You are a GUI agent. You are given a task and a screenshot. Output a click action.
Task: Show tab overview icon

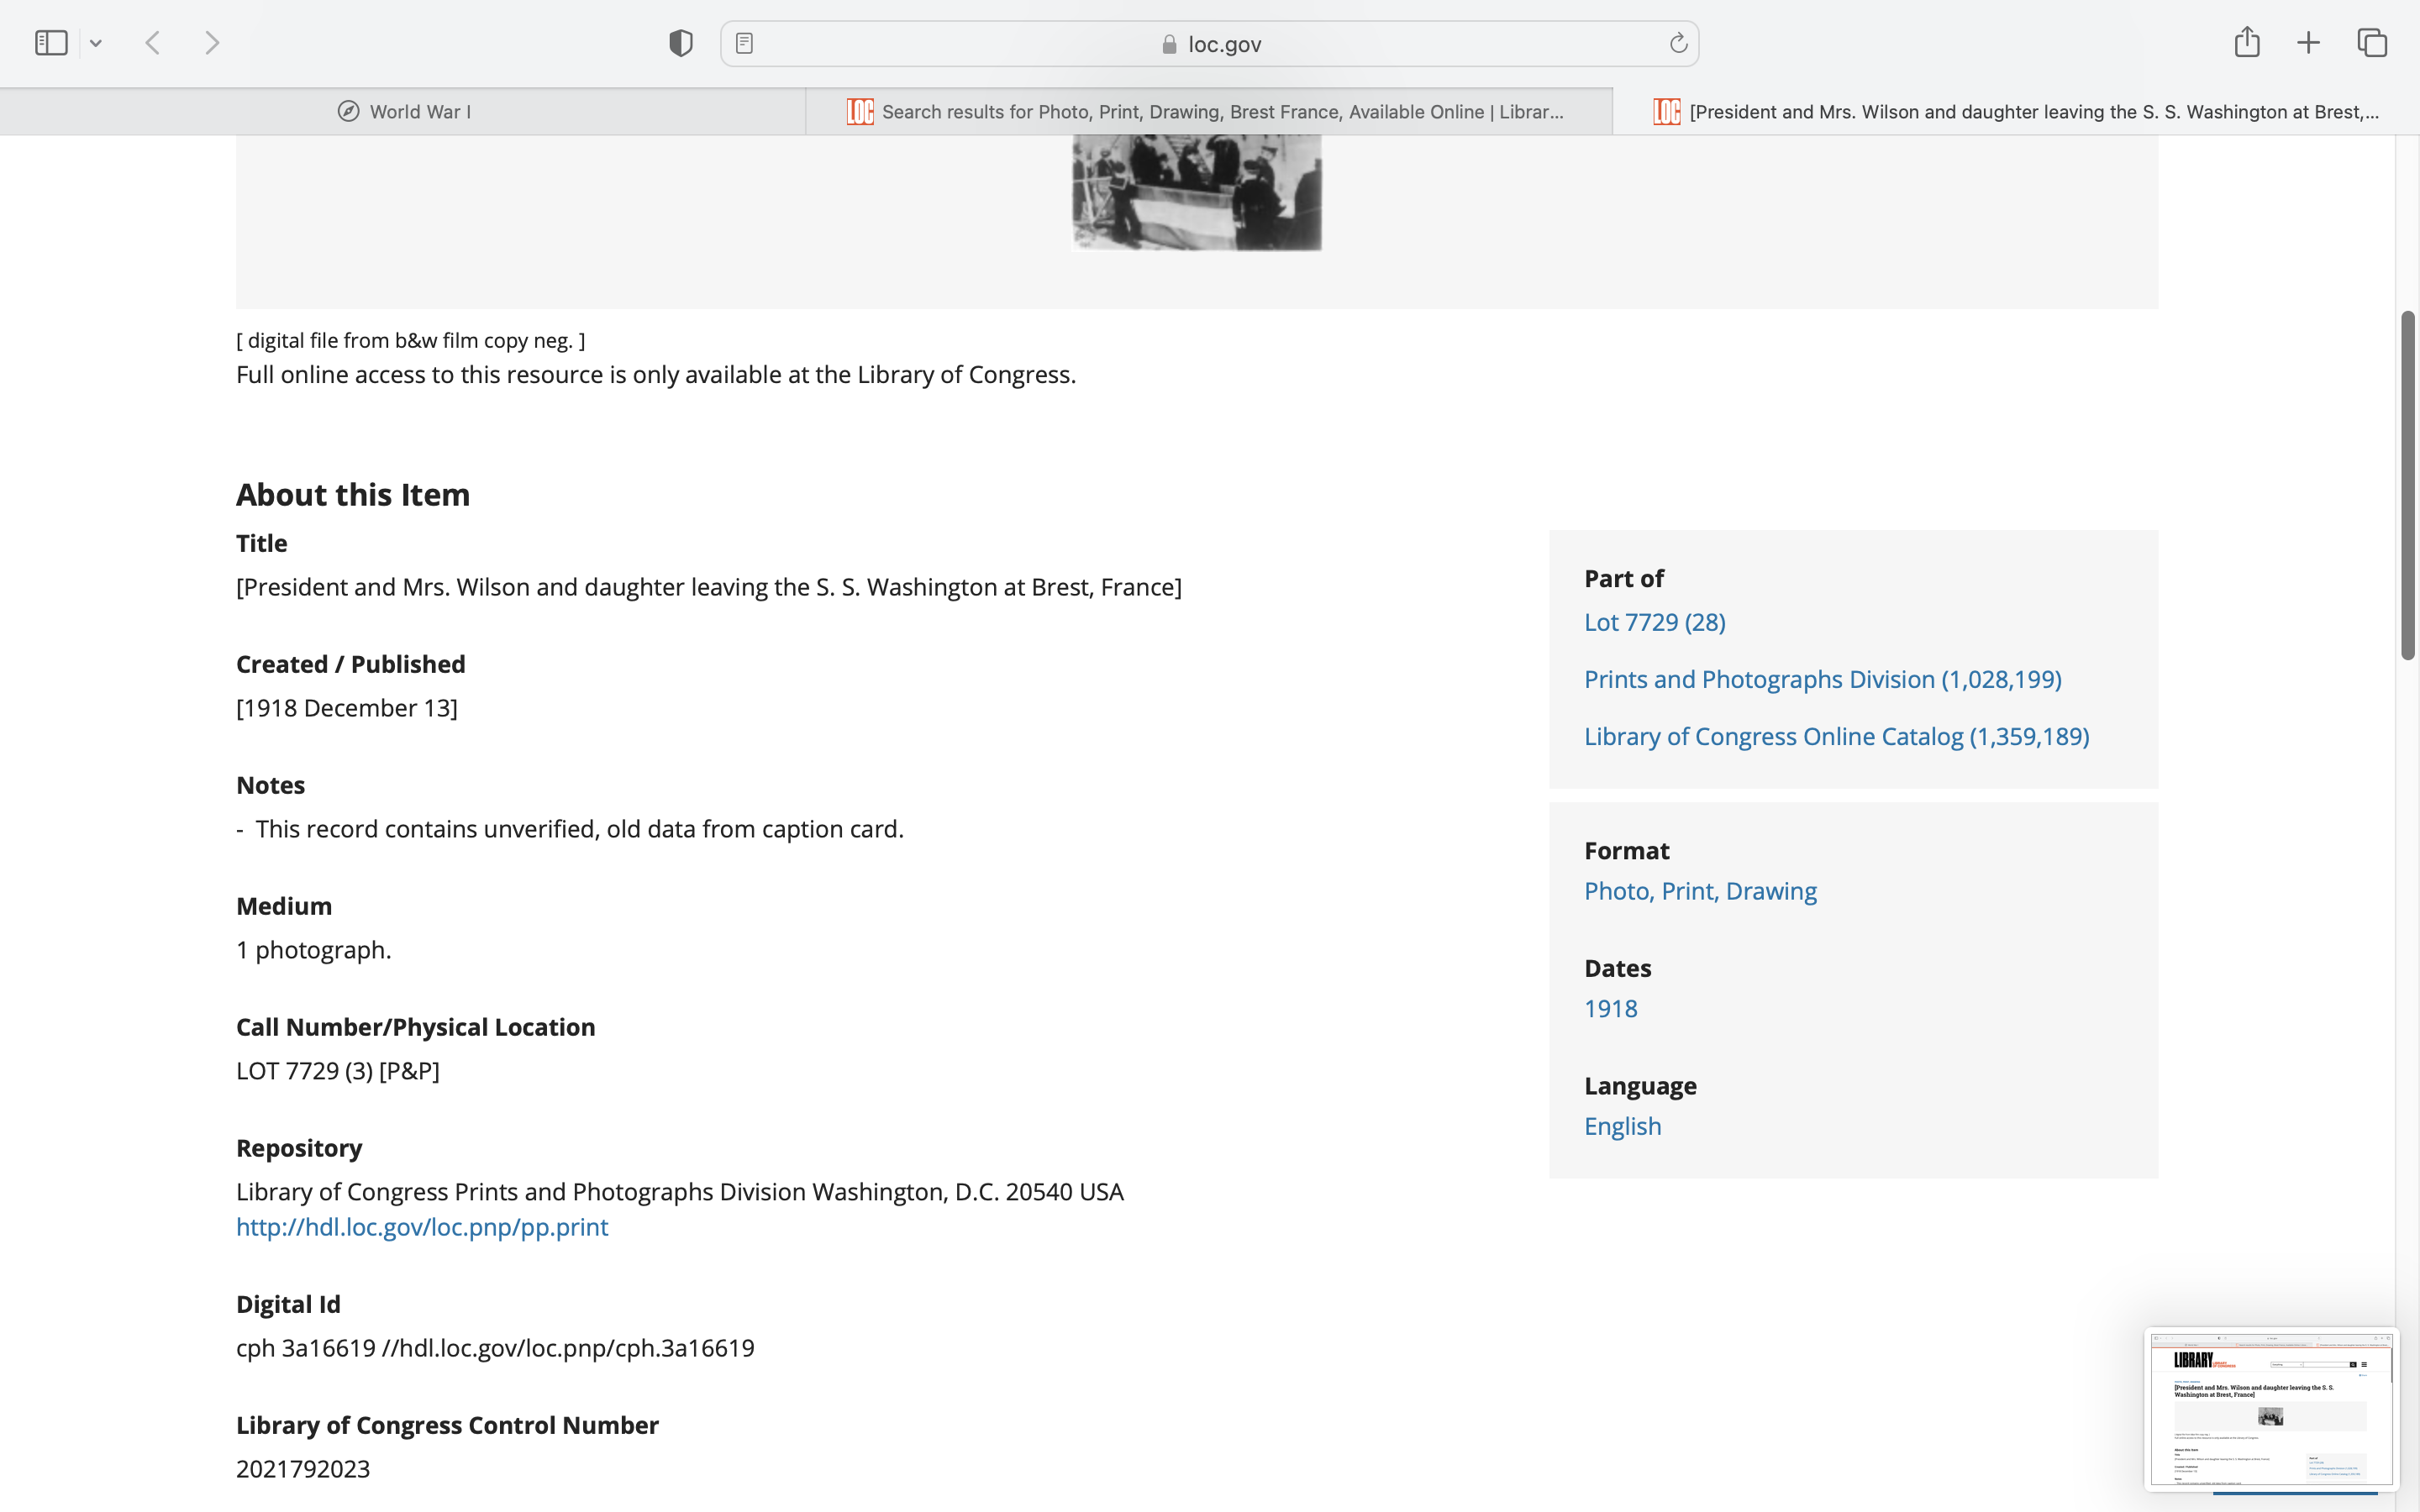tap(2372, 43)
